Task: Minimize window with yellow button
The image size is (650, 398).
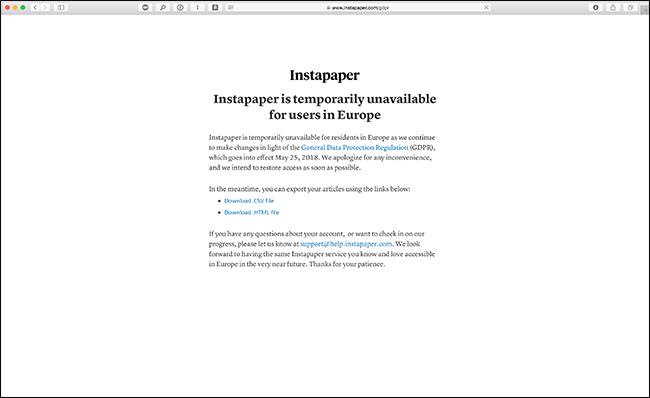Action: pos(15,7)
